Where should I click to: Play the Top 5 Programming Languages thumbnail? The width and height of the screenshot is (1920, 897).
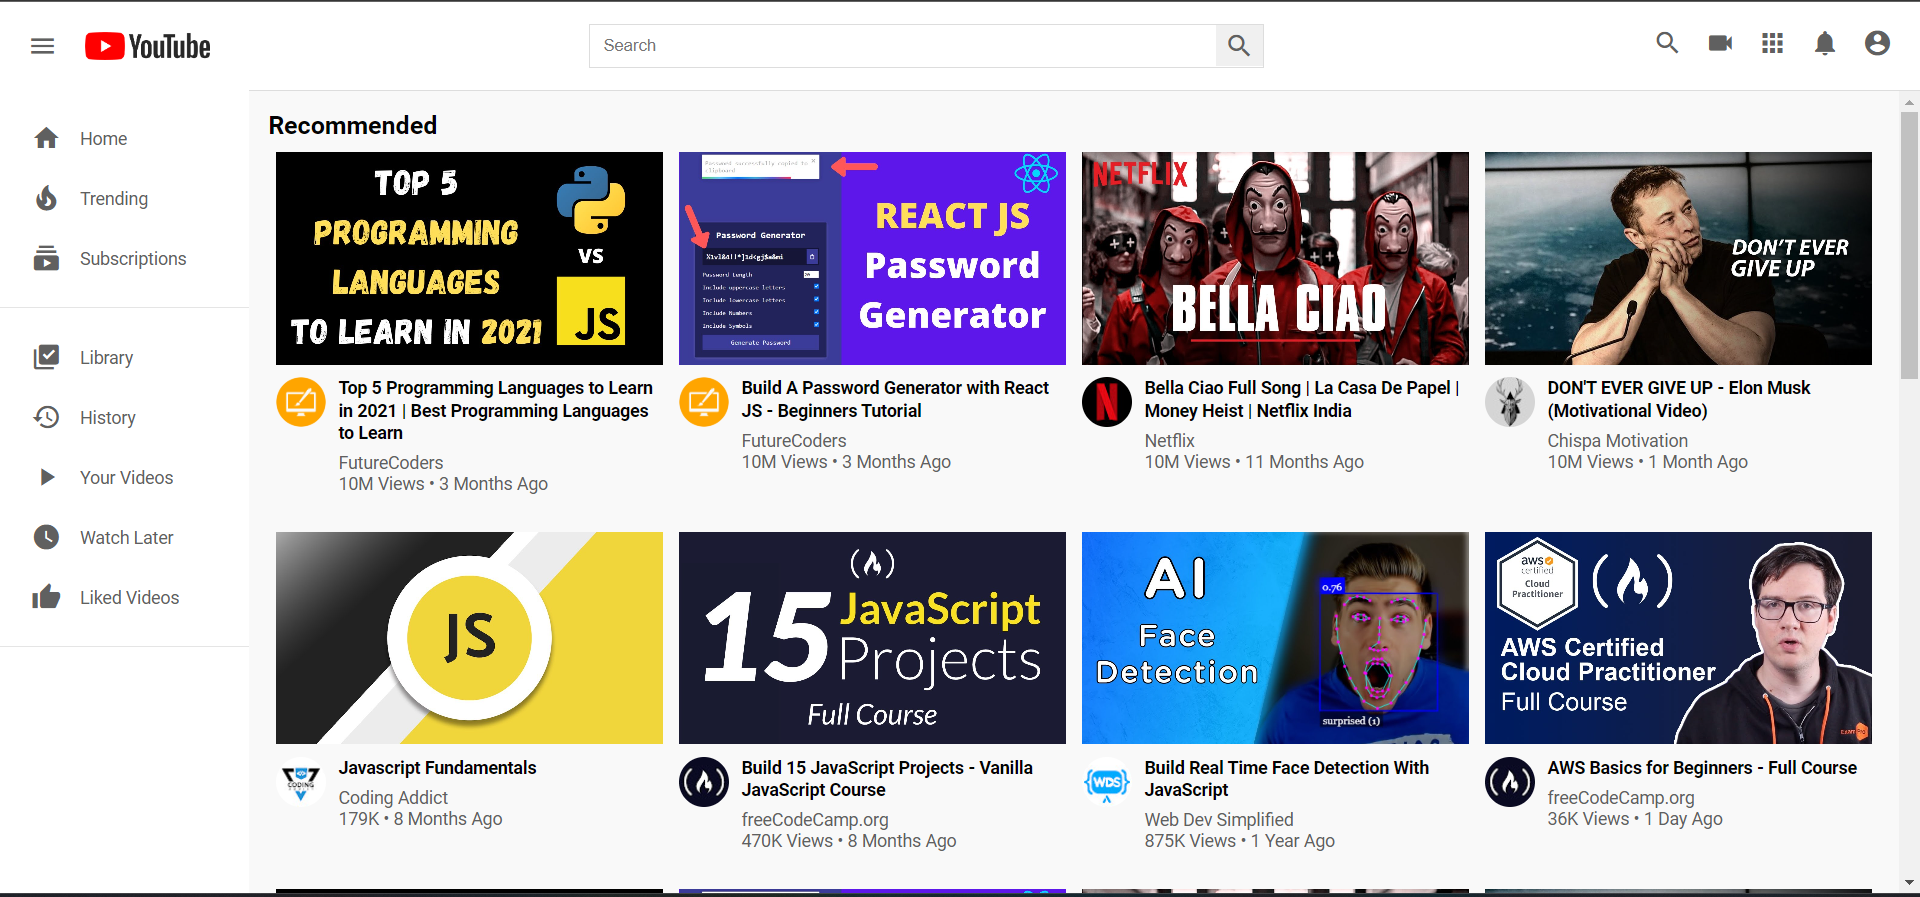(469, 258)
